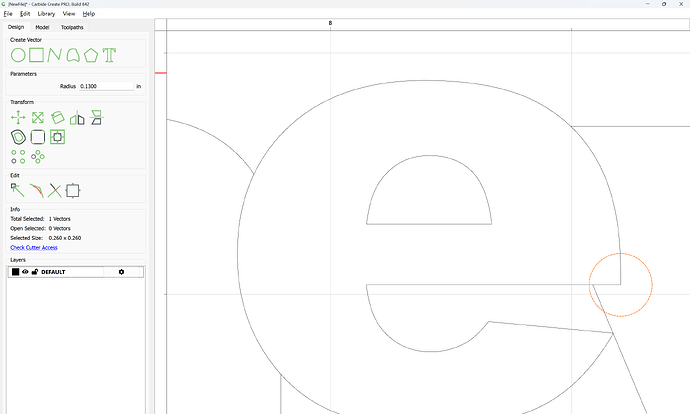Click the Check Cutter Access link
This screenshot has height=414, width=690.
[x=34, y=247]
